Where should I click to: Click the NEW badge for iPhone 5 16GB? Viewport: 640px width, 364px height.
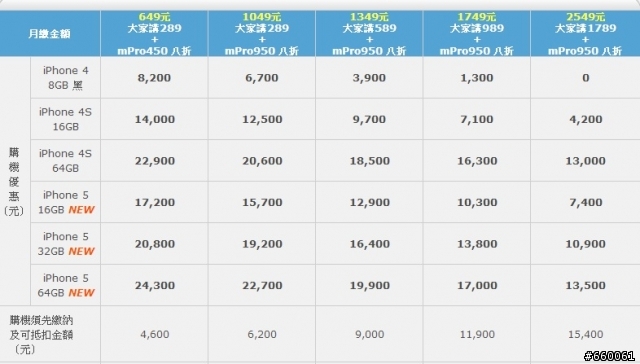click(81, 210)
